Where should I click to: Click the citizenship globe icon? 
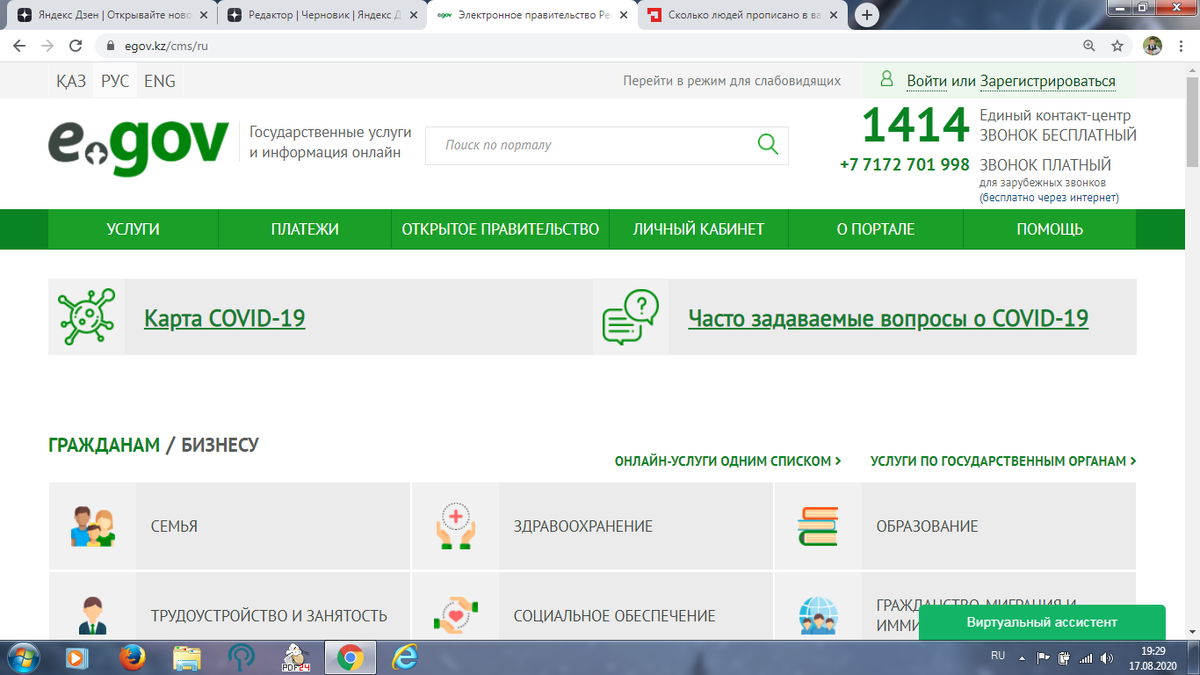[x=818, y=616]
